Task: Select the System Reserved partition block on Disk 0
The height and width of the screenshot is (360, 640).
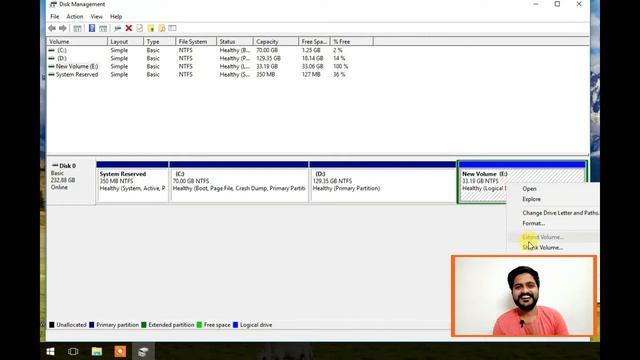Action: click(x=132, y=182)
